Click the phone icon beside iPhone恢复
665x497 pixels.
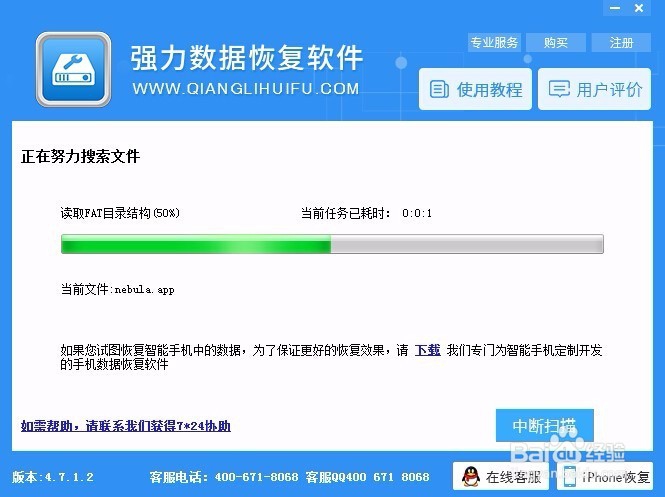click(570, 477)
